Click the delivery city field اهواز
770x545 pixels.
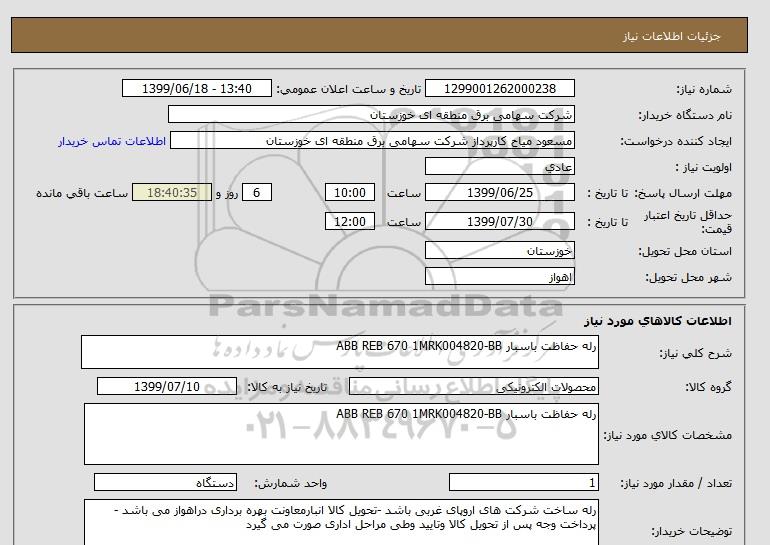click(x=501, y=276)
